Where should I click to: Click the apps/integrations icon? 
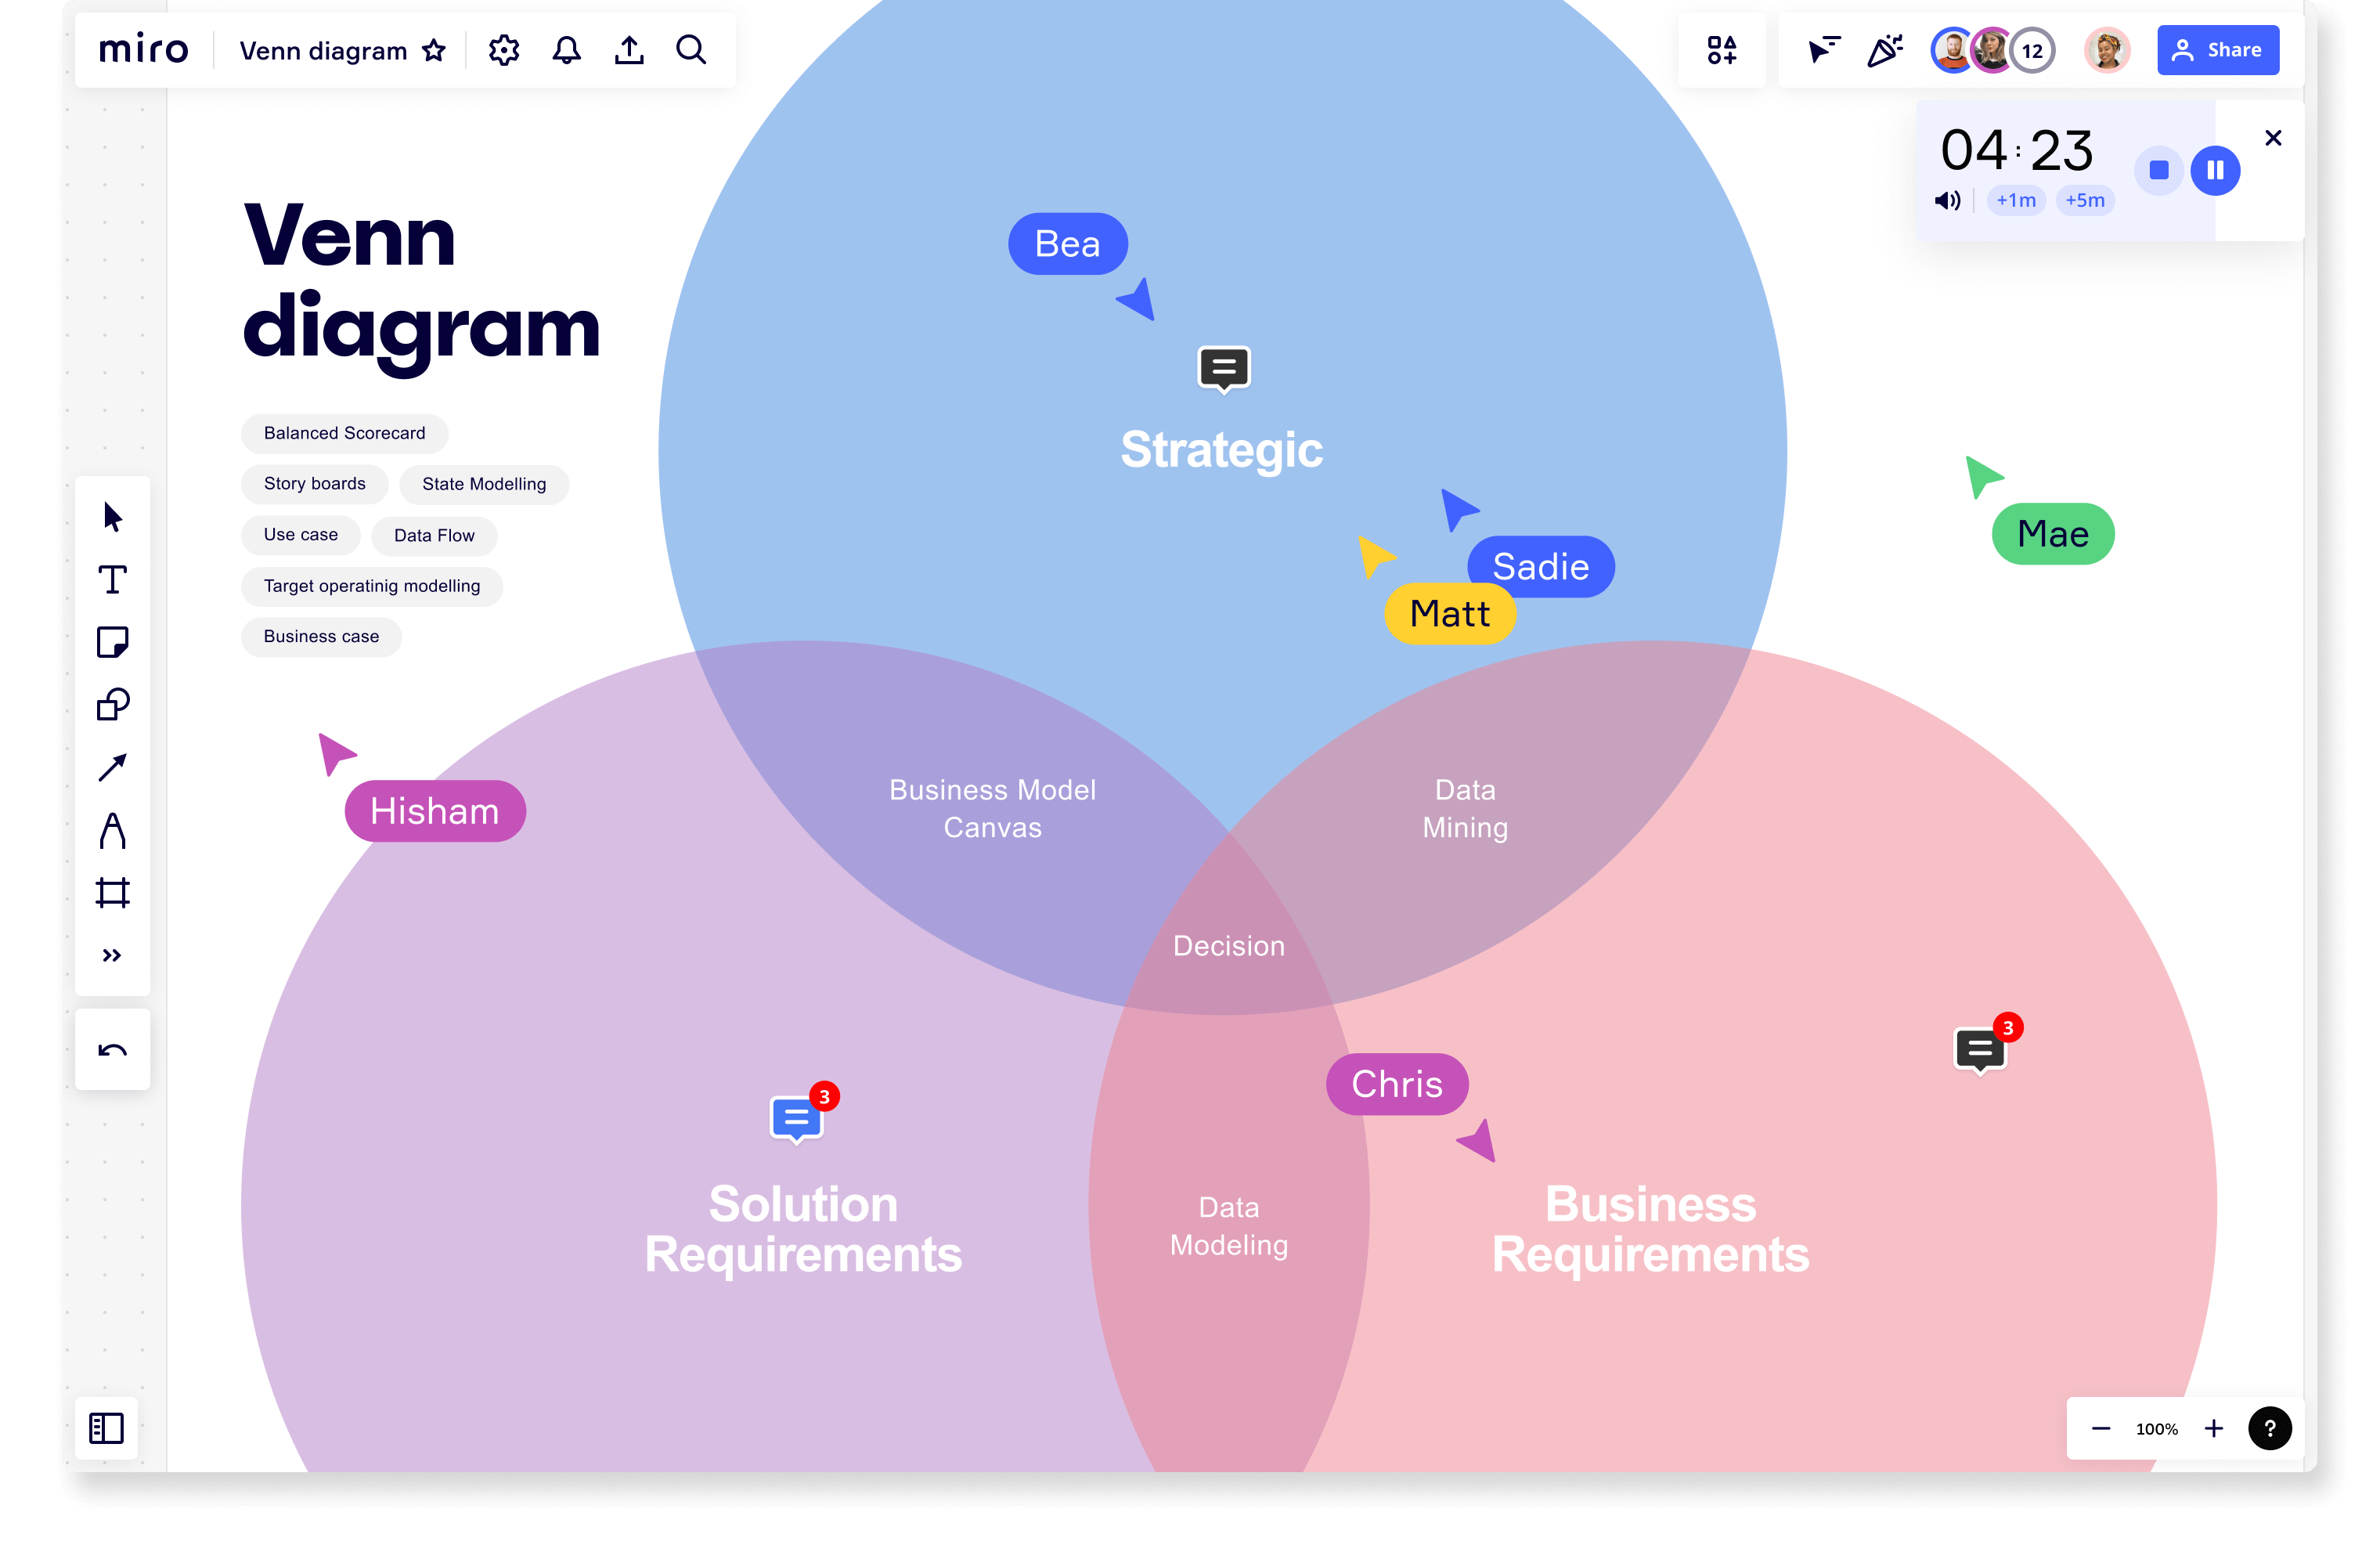[1722, 49]
